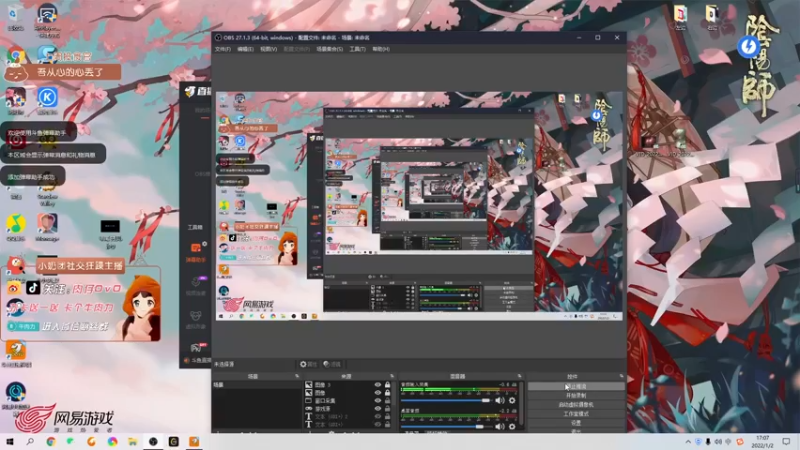Open OBS Studio taskbar icon
The width and height of the screenshot is (800, 450).
click(153, 442)
